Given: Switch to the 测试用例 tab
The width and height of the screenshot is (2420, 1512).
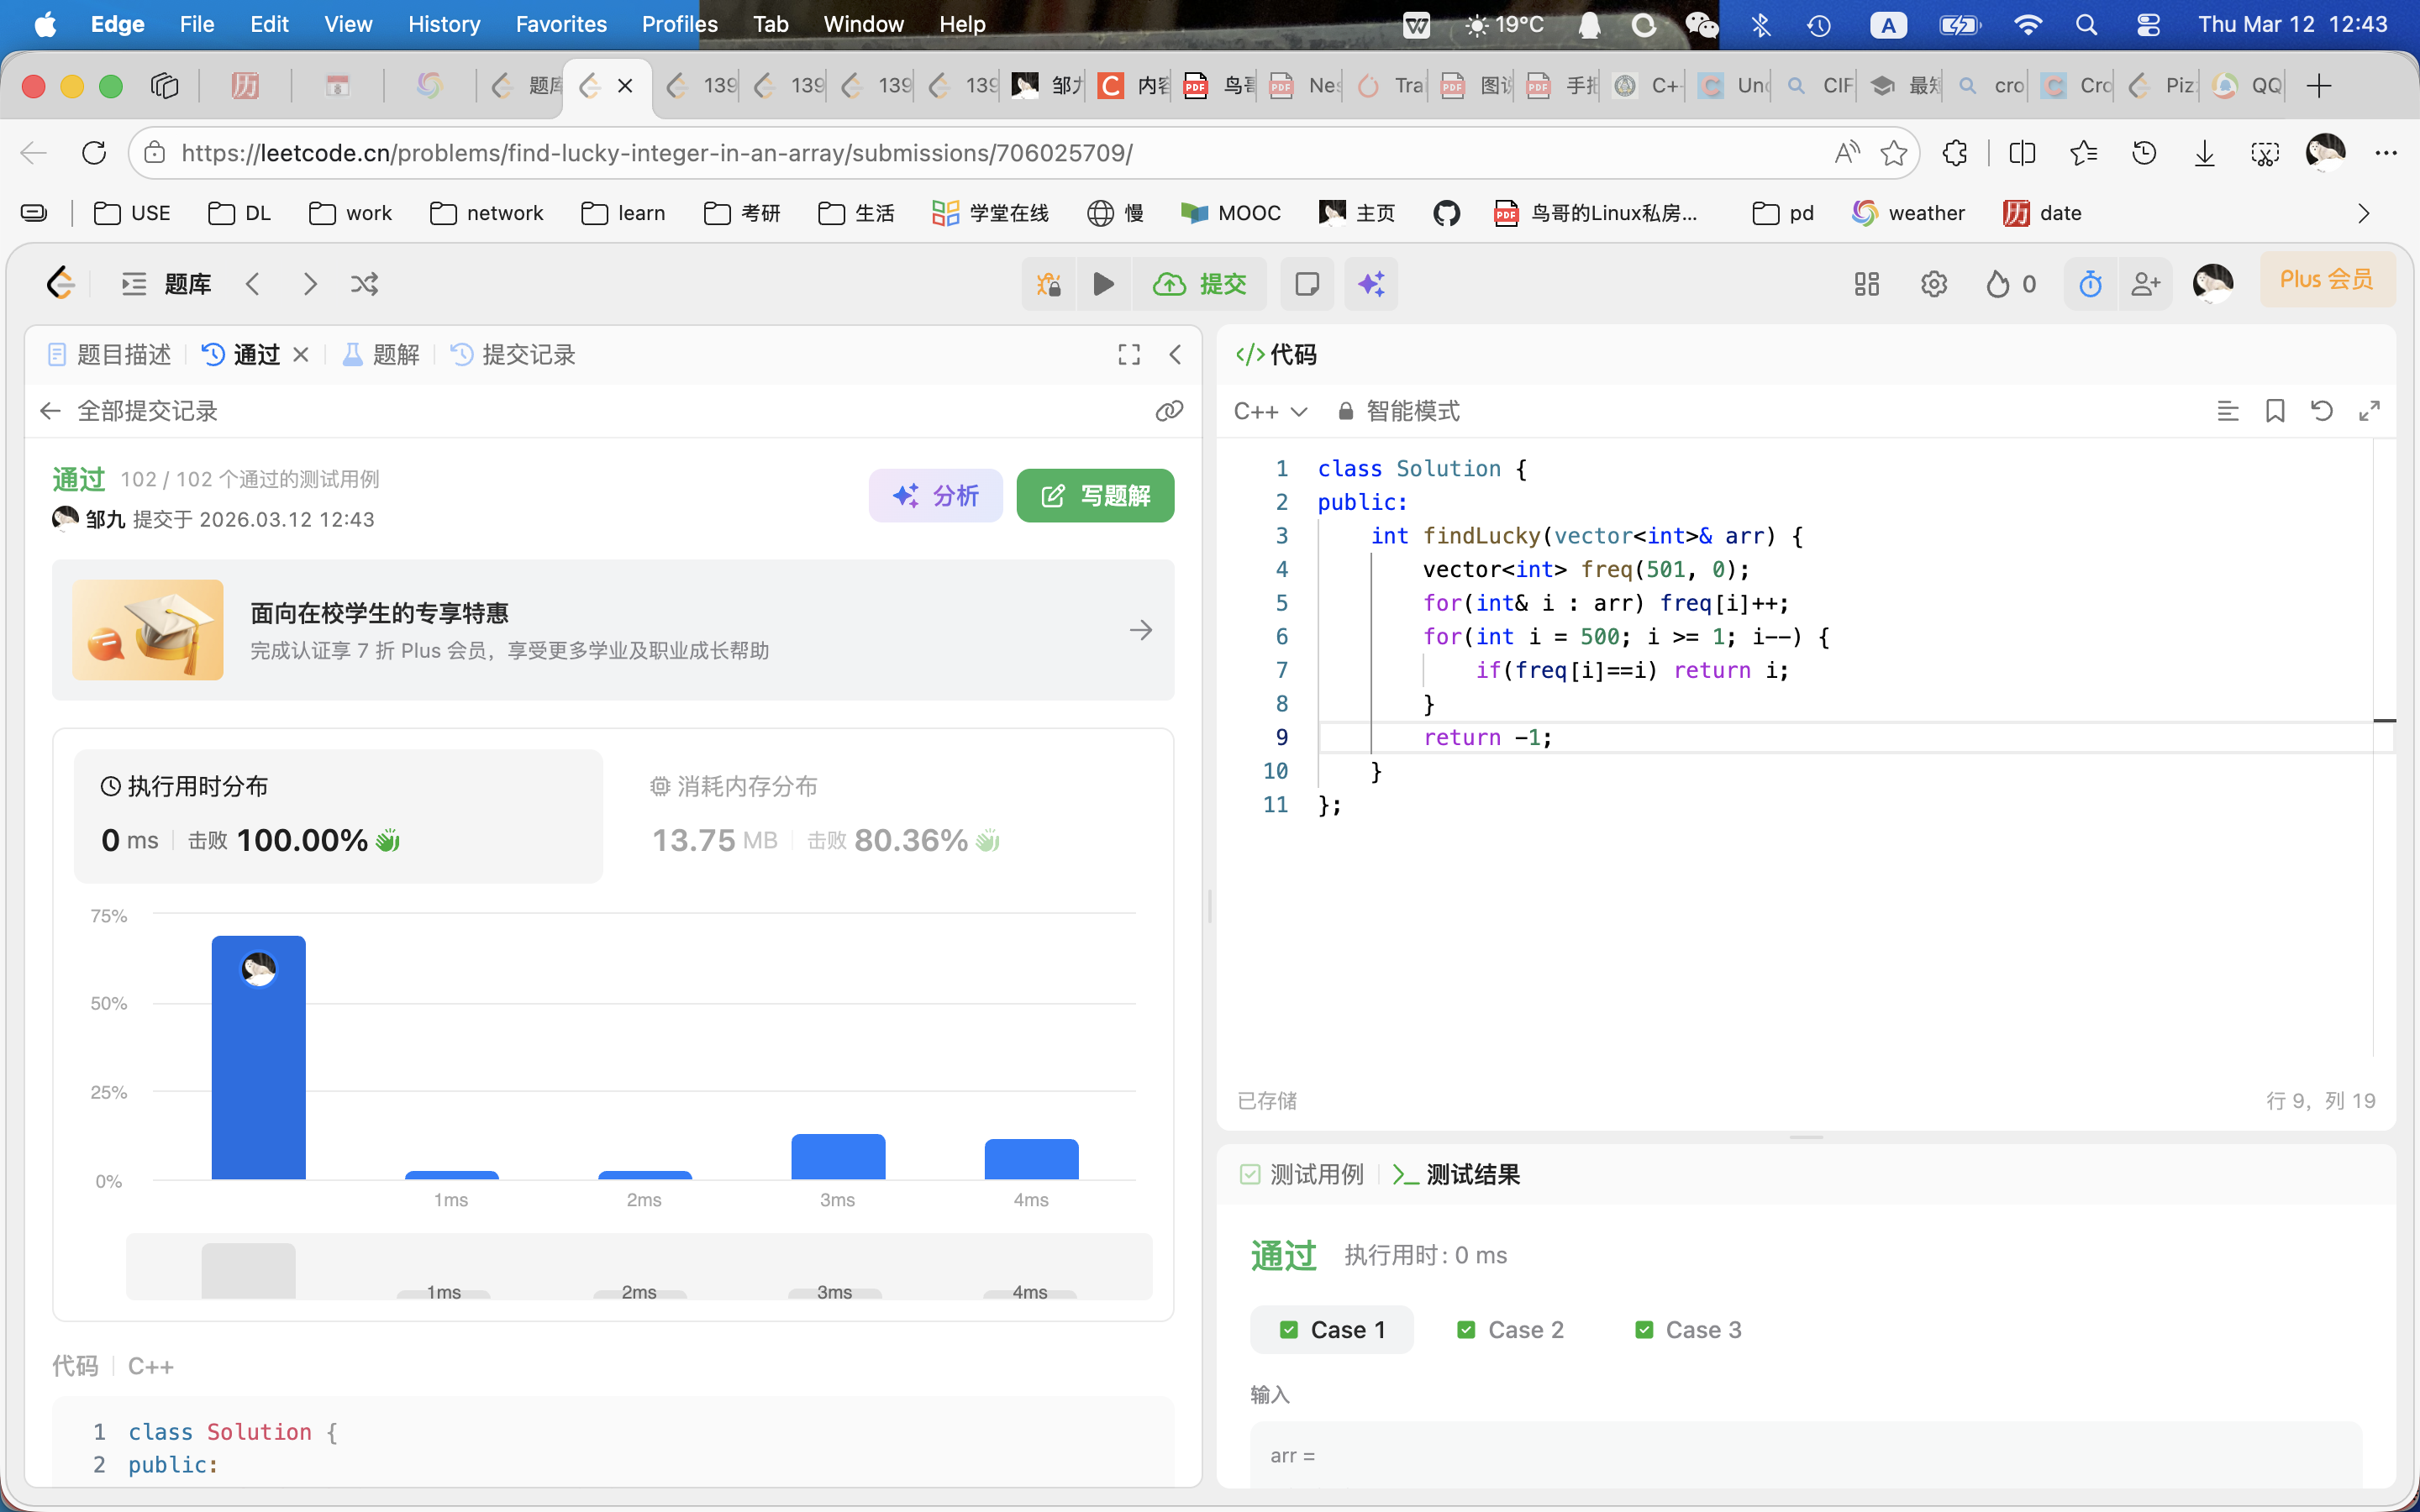Looking at the screenshot, I should [1302, 1175].
